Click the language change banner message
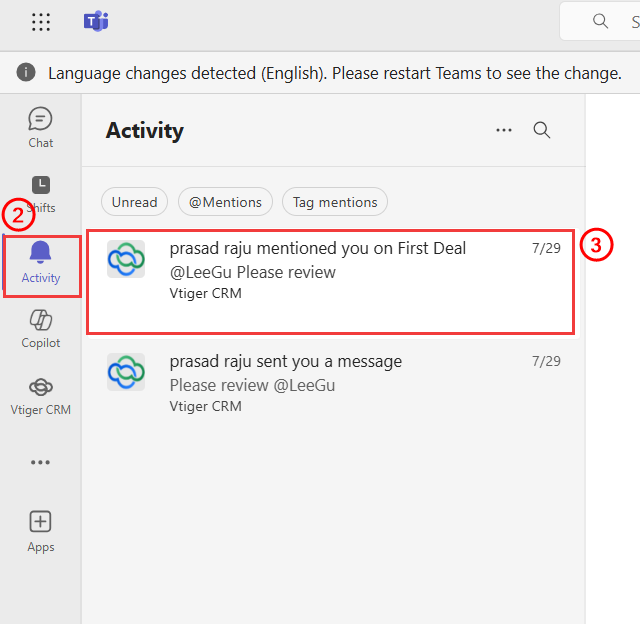 (x=335, y=73)
